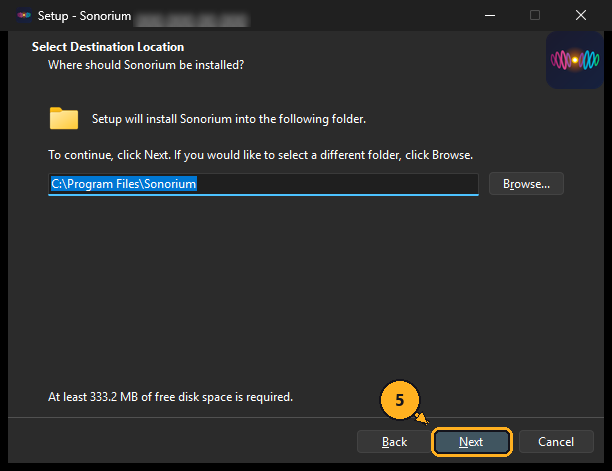Viewport: 612px width, 471px height.
Task: Click the yellow folder icon
Action: tap(64, 118)
